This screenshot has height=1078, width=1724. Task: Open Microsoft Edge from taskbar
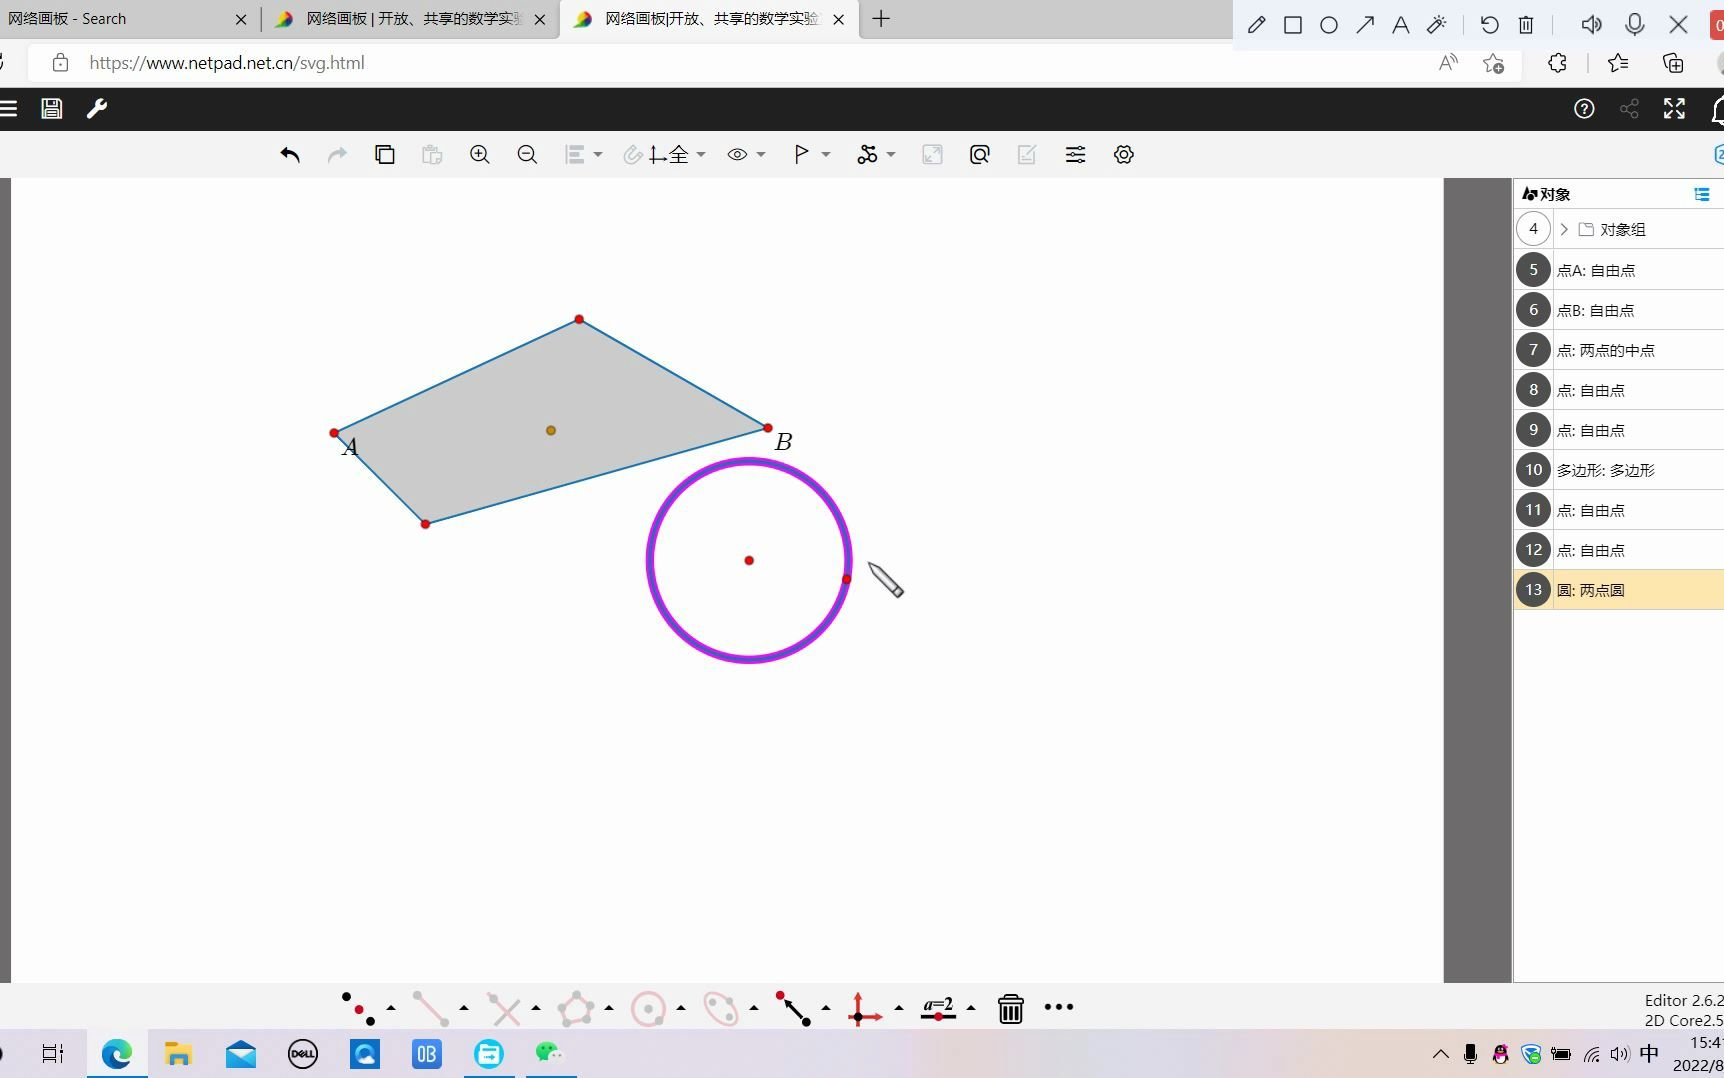pyautogui.click(x=117, y=1054)
